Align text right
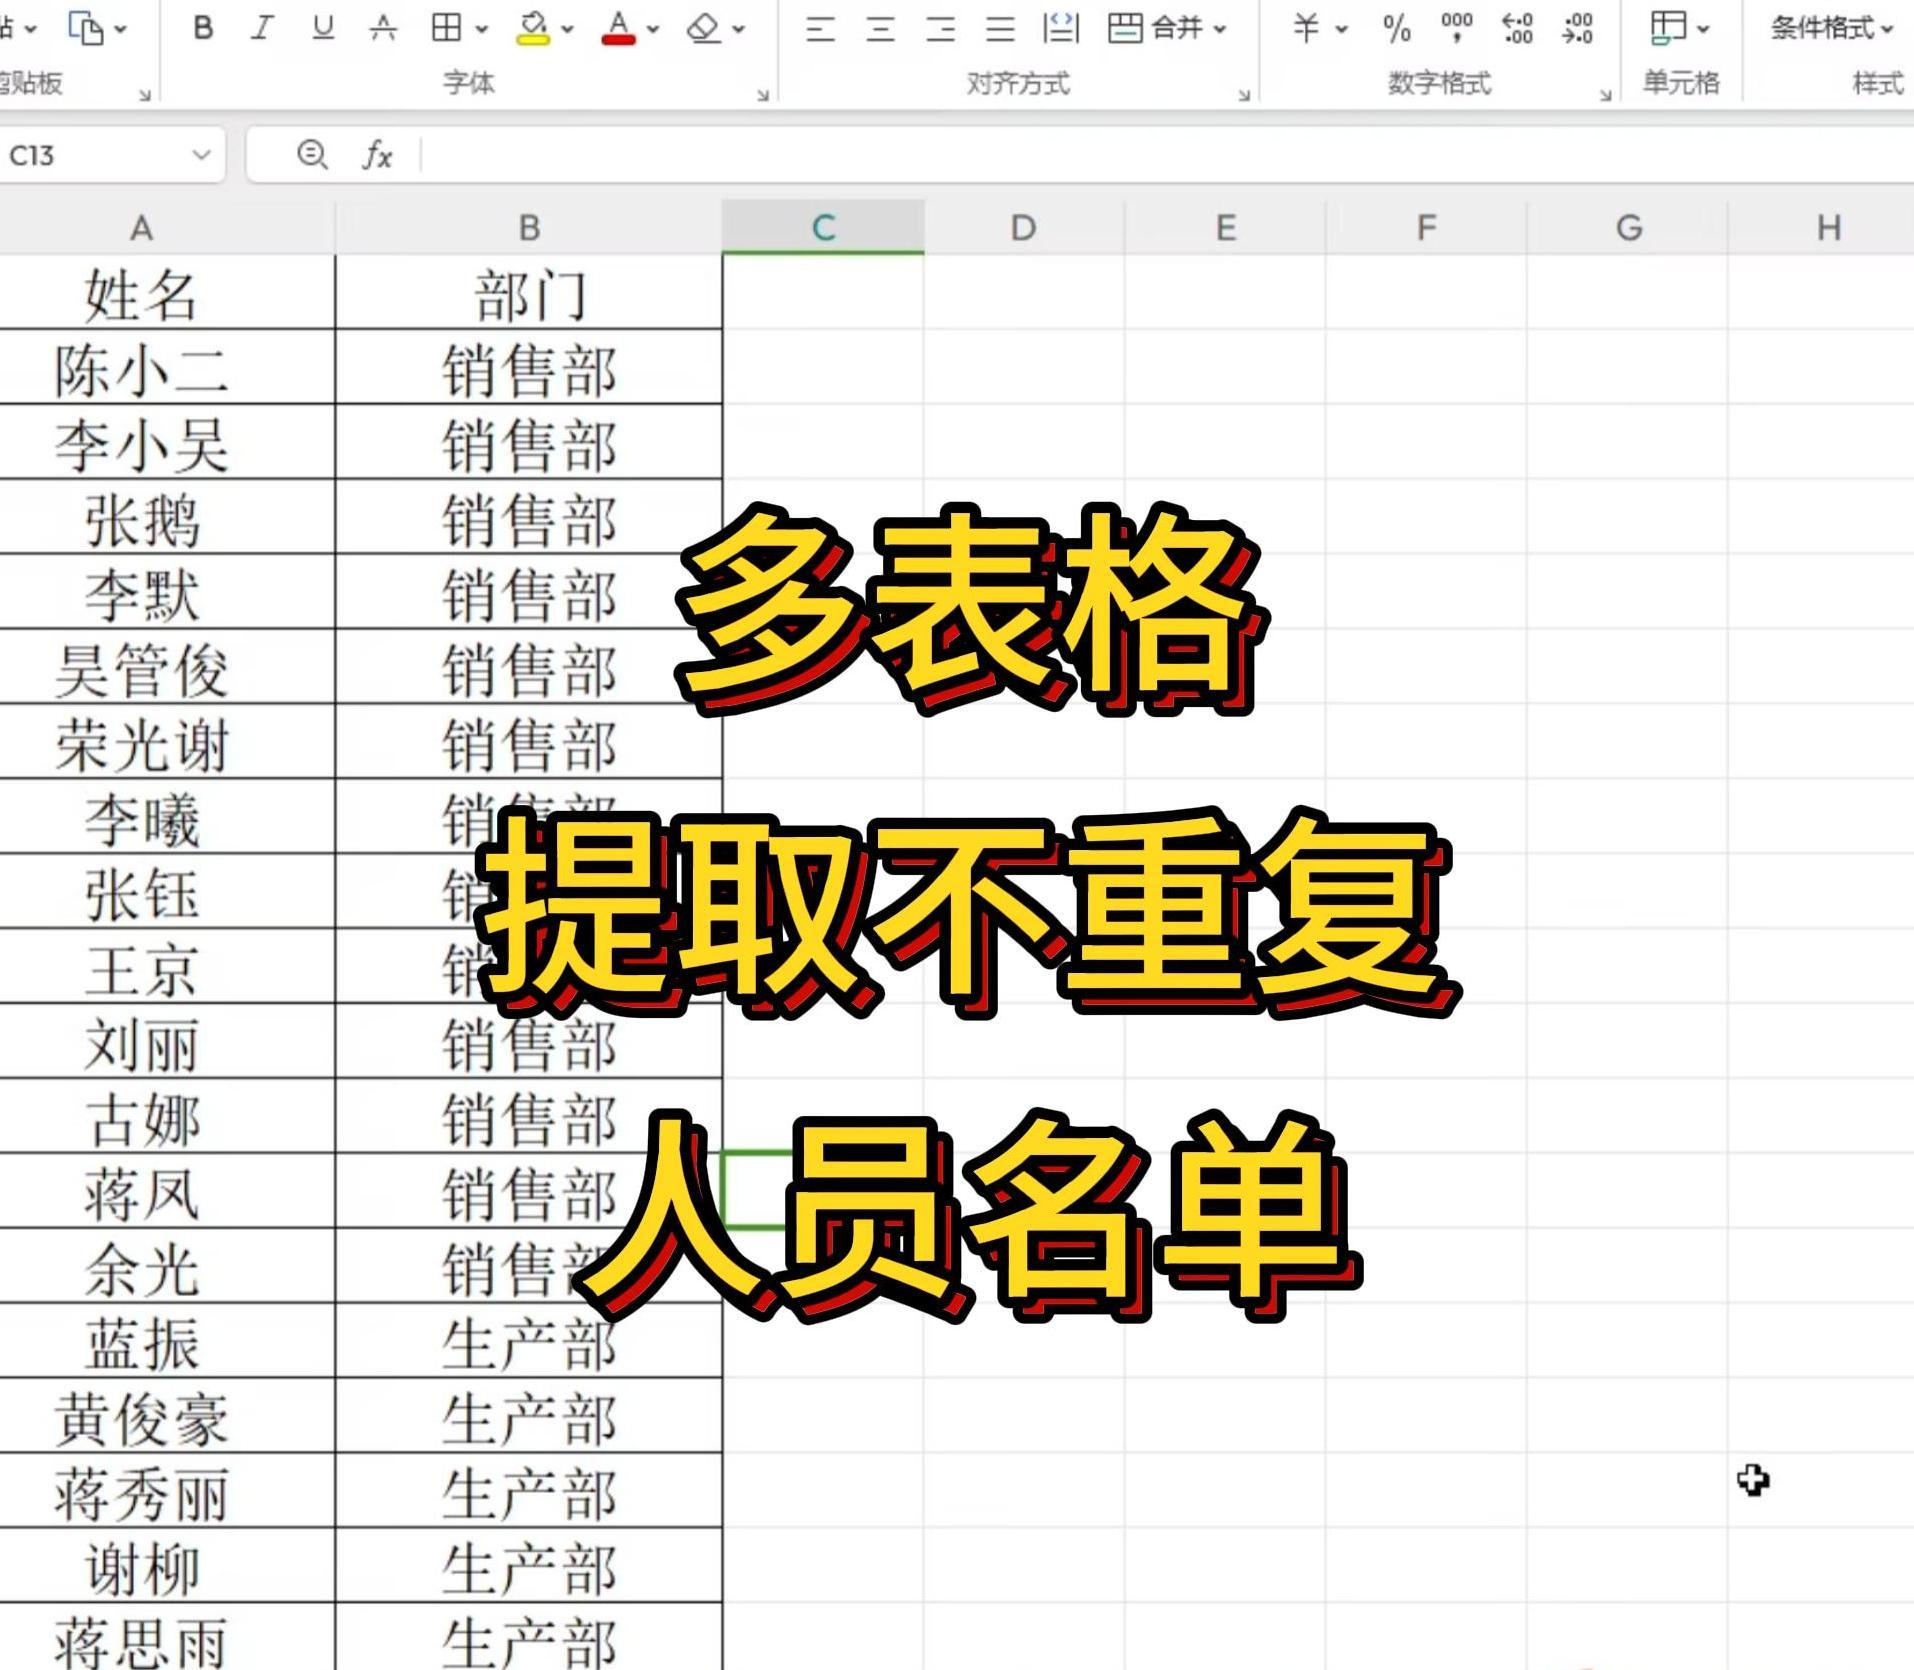1914x1670 pixels. pyautogui.click(x=940, y=29)
